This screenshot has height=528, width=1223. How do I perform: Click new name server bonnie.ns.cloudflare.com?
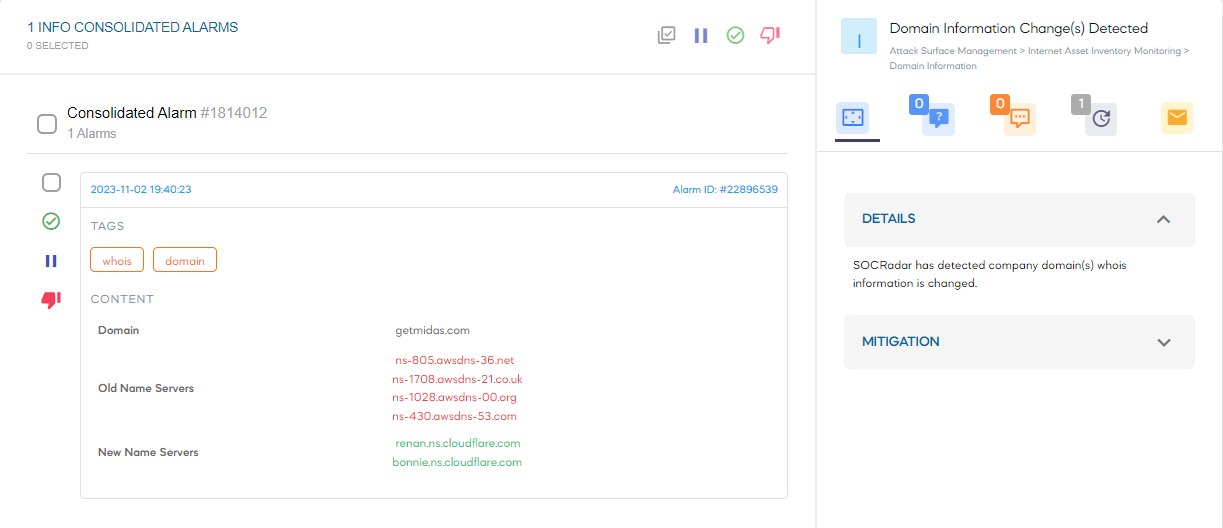(x=457, y=462)
